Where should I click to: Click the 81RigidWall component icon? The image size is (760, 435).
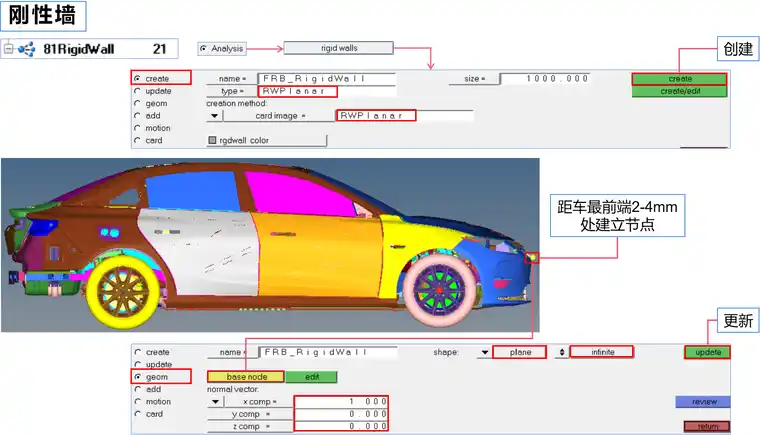(x=27, y=48)
